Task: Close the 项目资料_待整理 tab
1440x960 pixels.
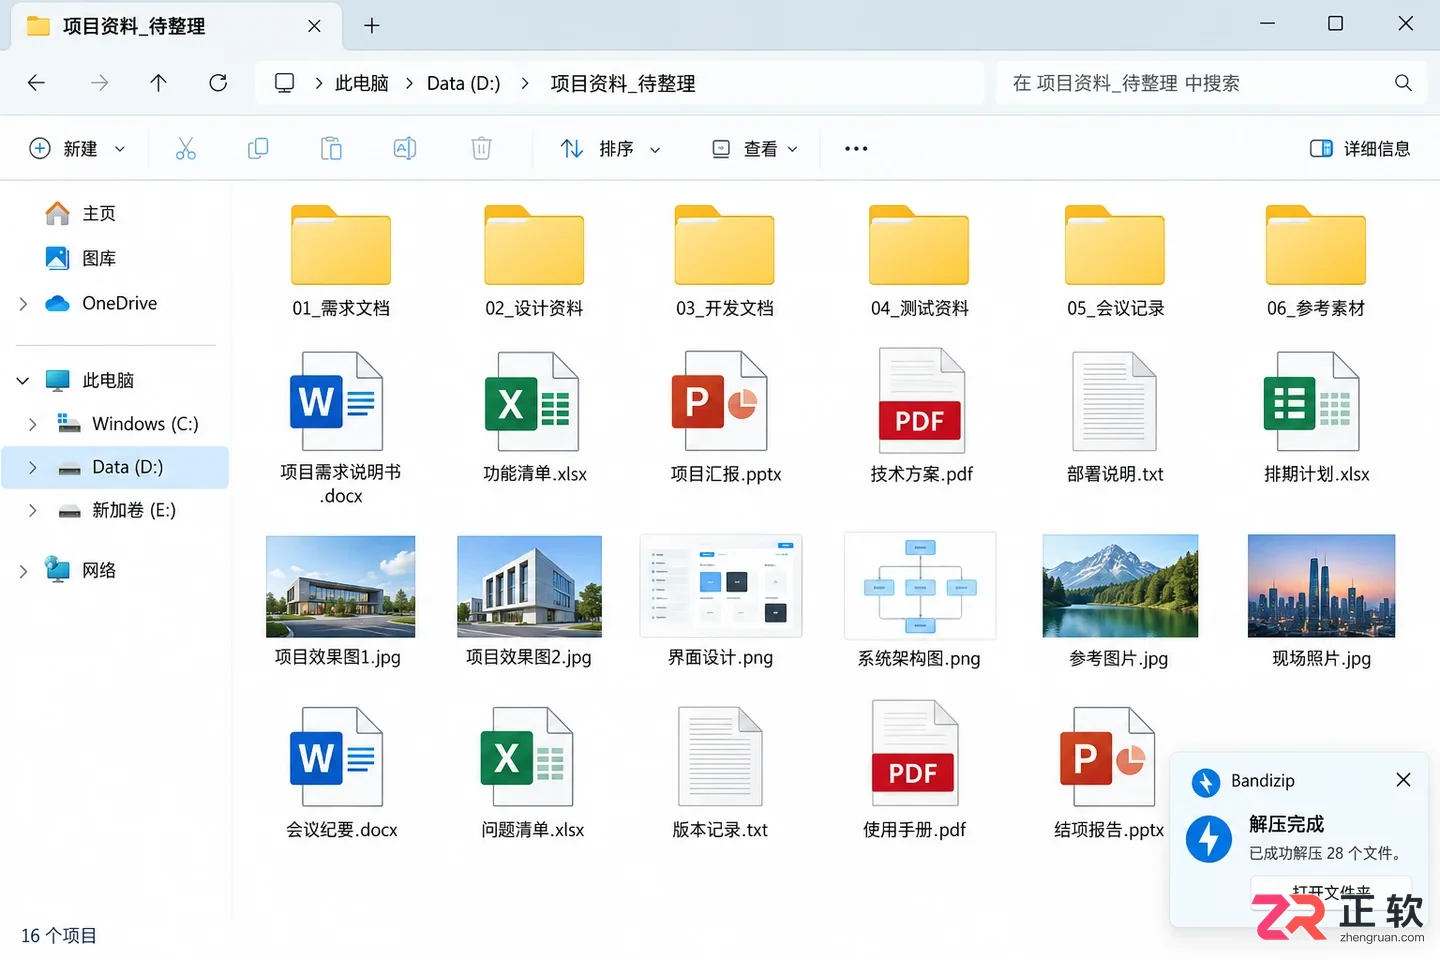Action: [x=314, y=26]
